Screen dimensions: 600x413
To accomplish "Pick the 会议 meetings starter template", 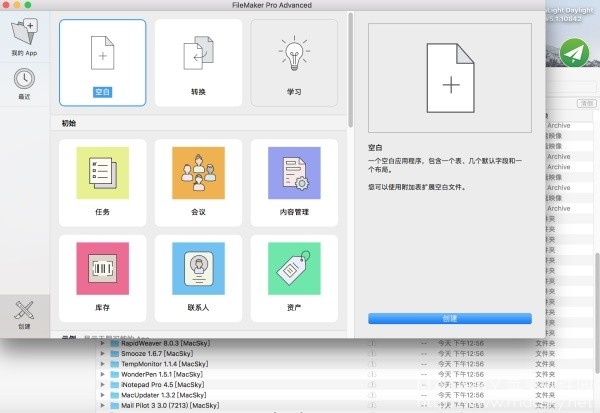I will 198,183.
